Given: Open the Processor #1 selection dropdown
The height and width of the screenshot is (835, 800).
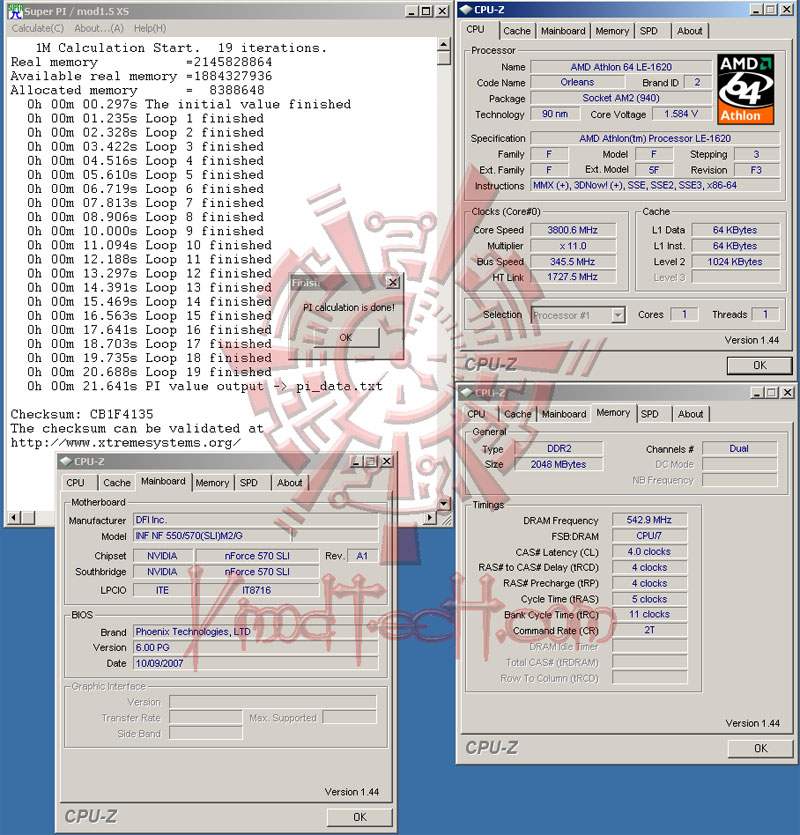Looking at the screenshot, I should tap(617, 315).
